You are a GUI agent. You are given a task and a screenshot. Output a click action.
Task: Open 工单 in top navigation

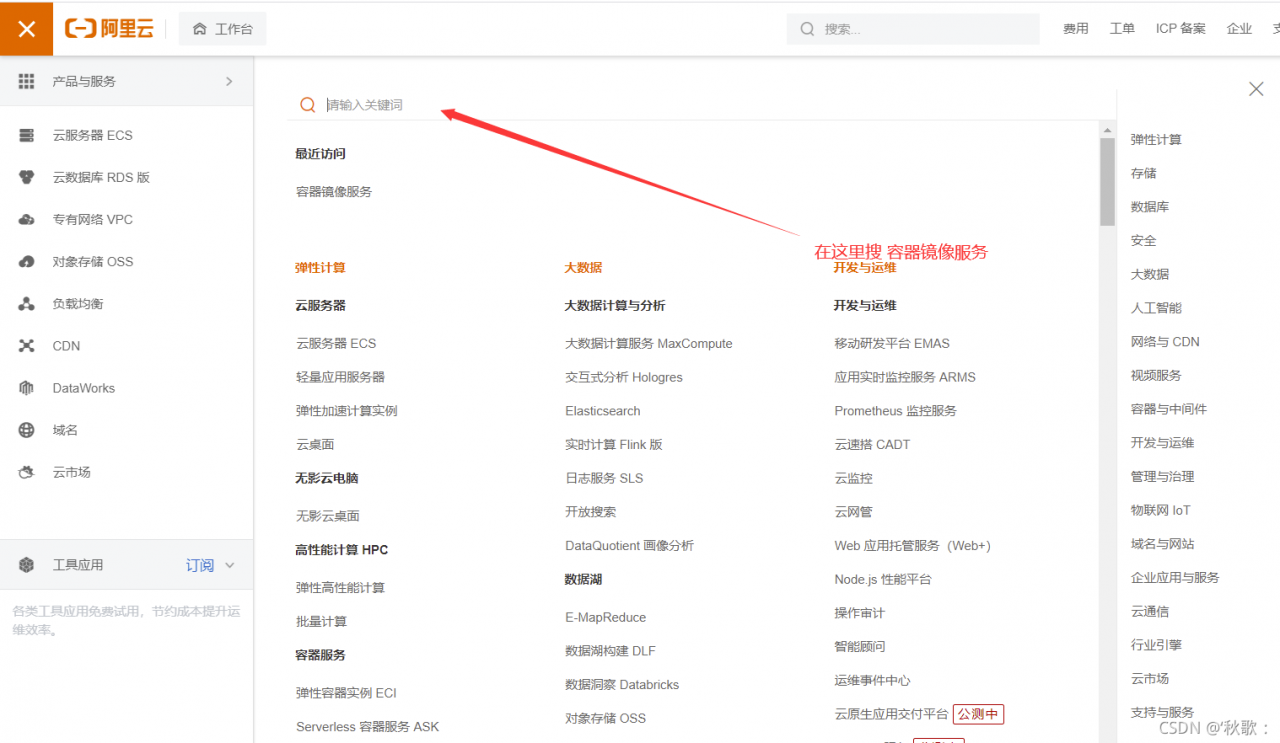coord(1122,29)
